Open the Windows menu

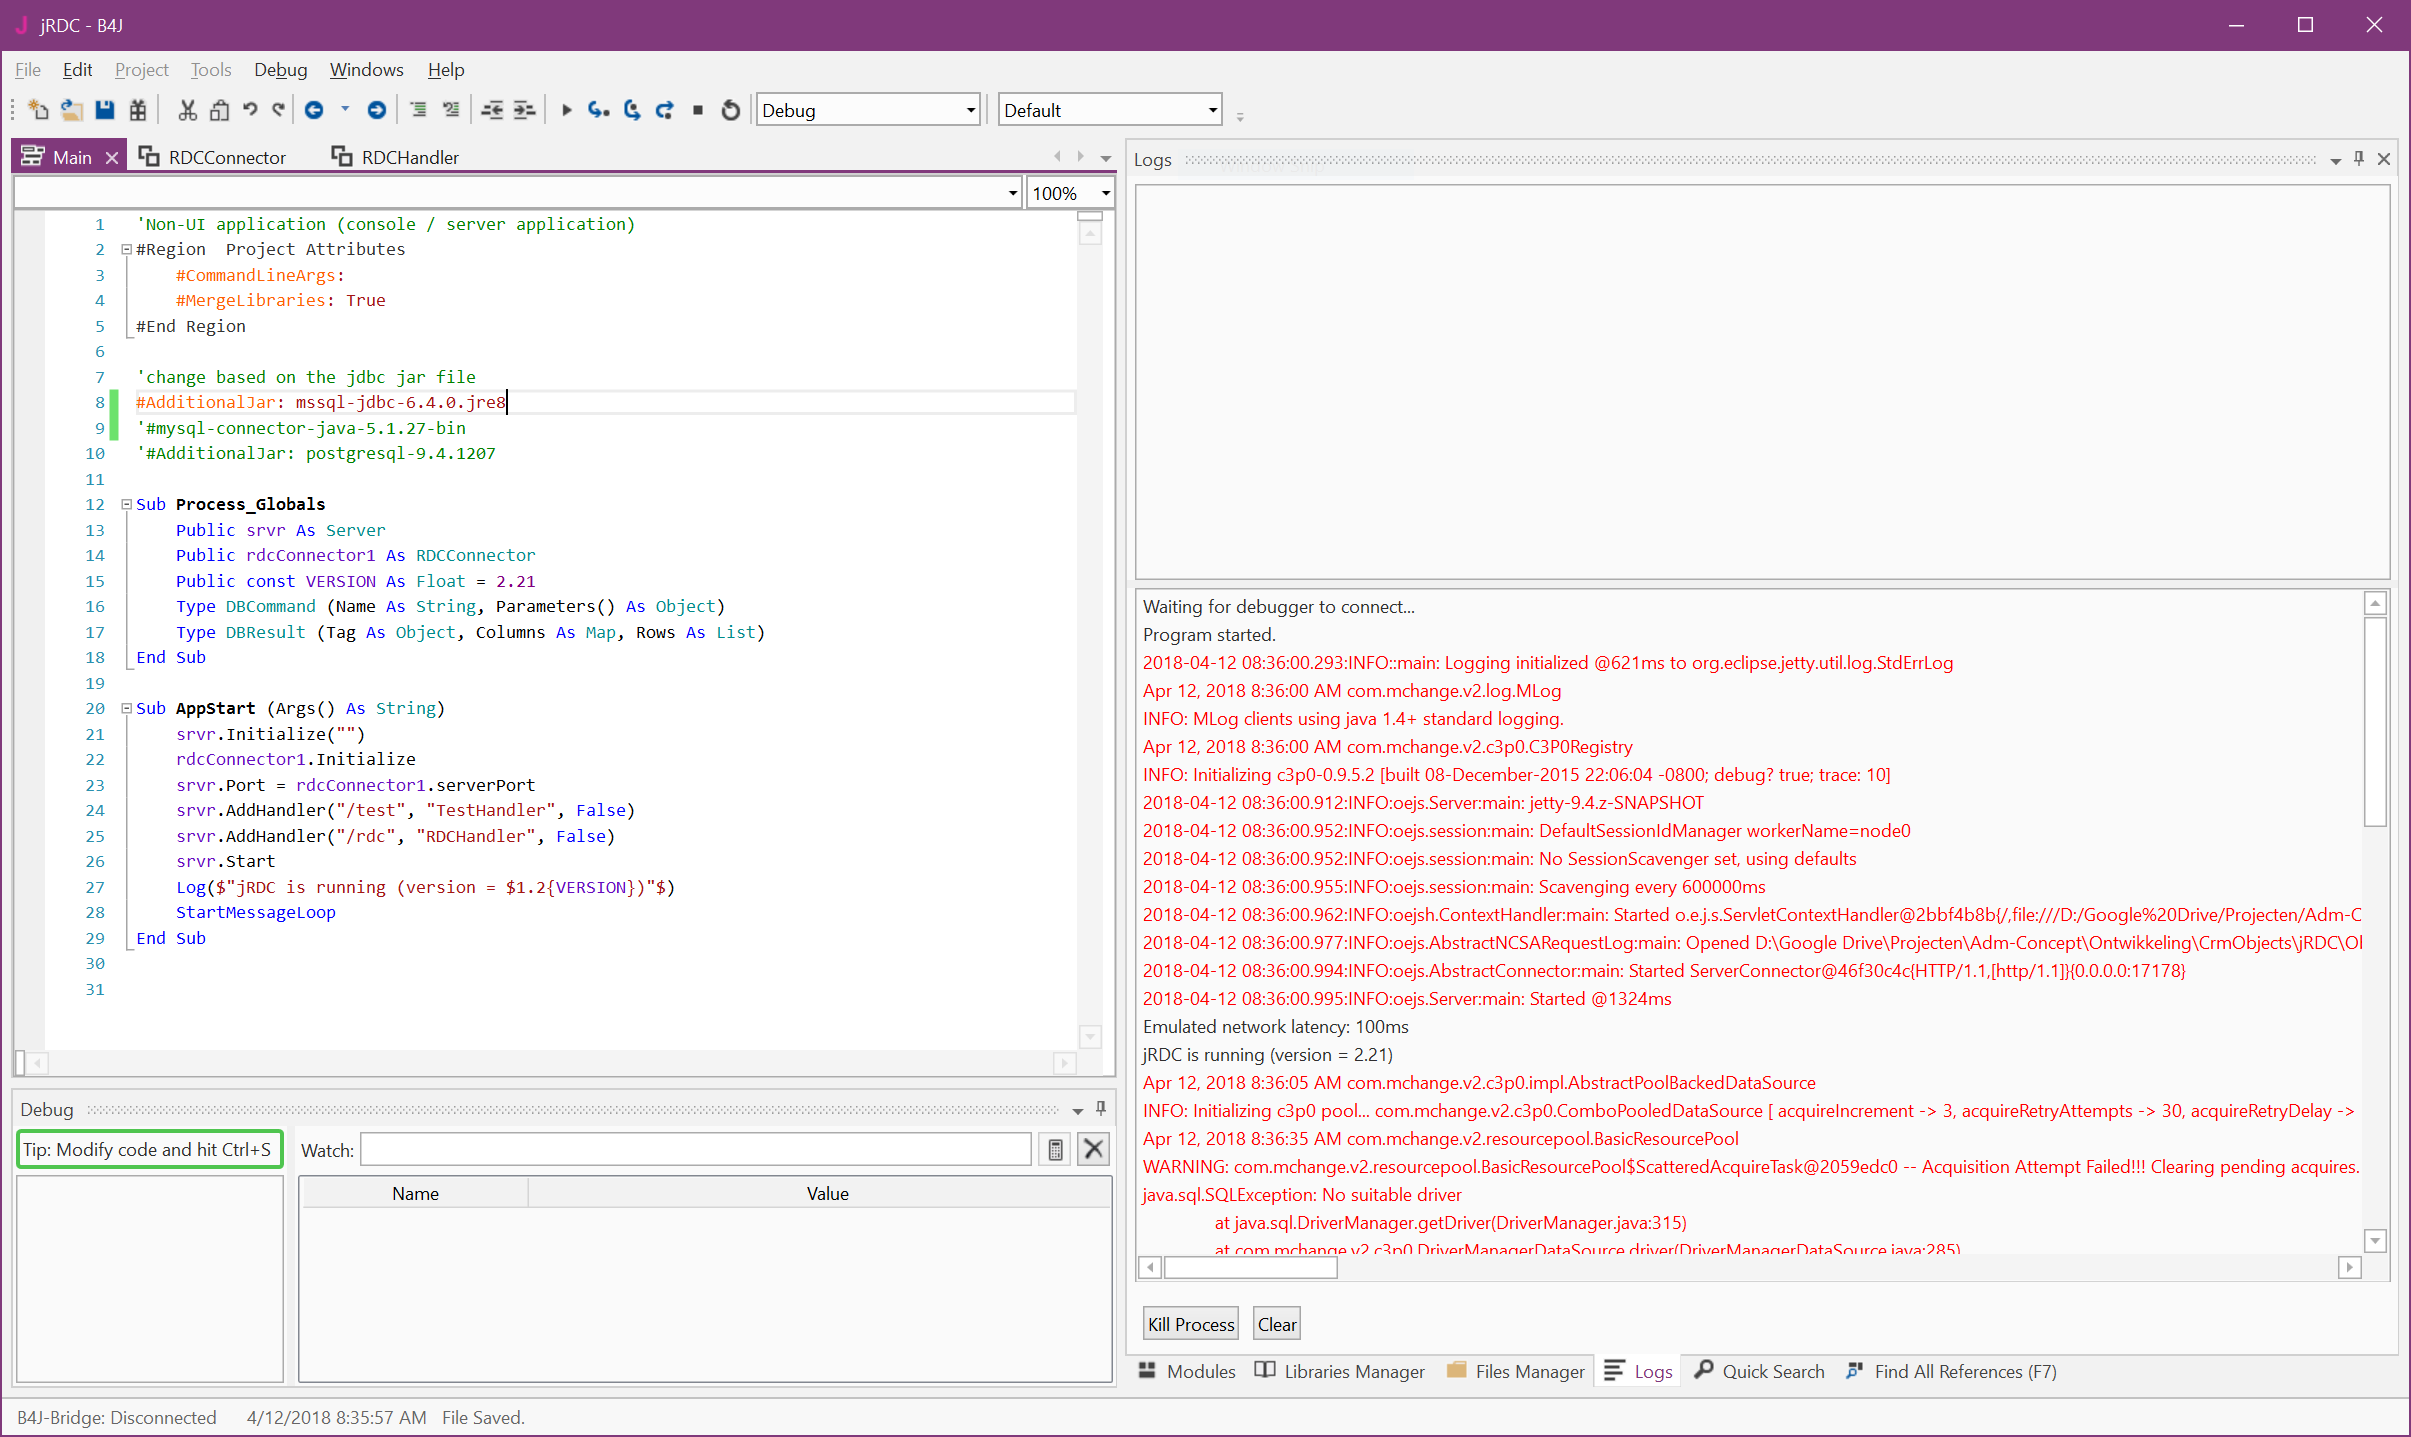point(366,70)
